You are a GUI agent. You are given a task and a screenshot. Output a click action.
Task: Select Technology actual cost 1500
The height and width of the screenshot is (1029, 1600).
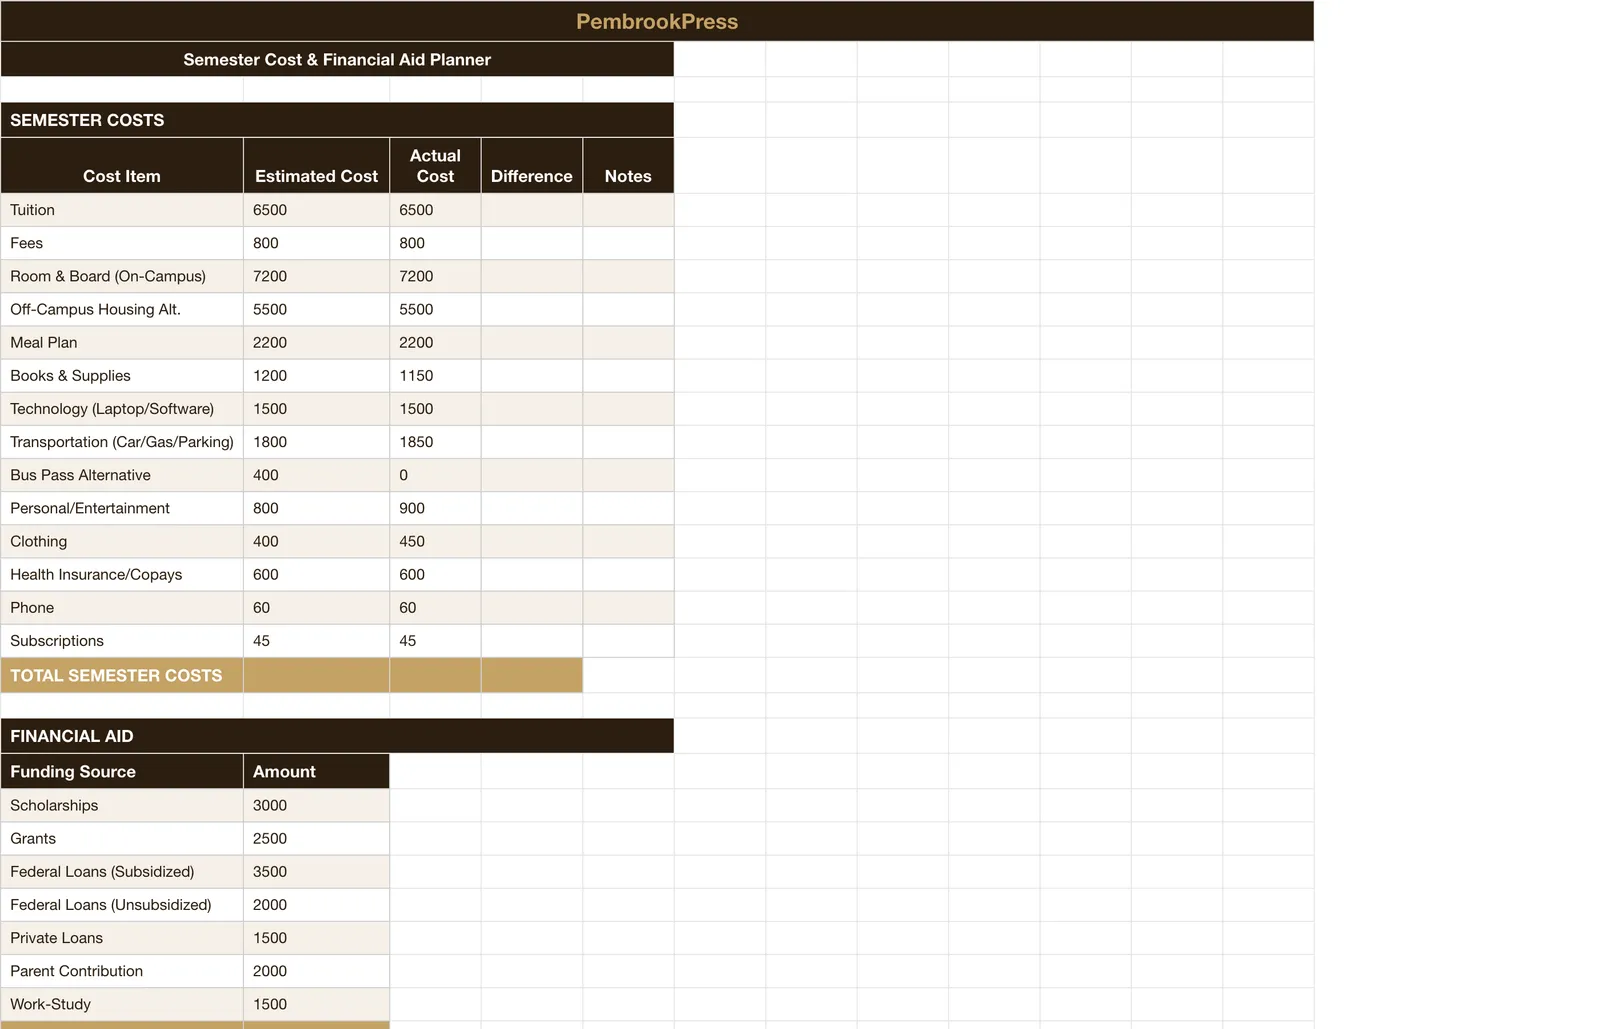[435, 408]
